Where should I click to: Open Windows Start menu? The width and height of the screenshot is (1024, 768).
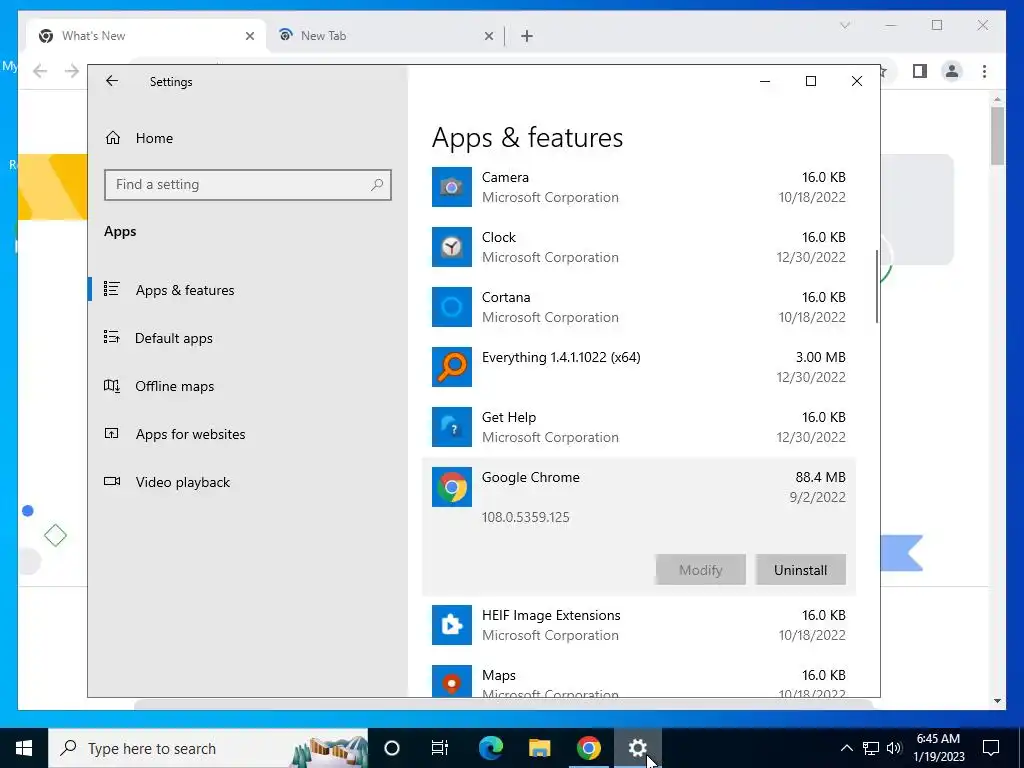click(x=24, y=748)
